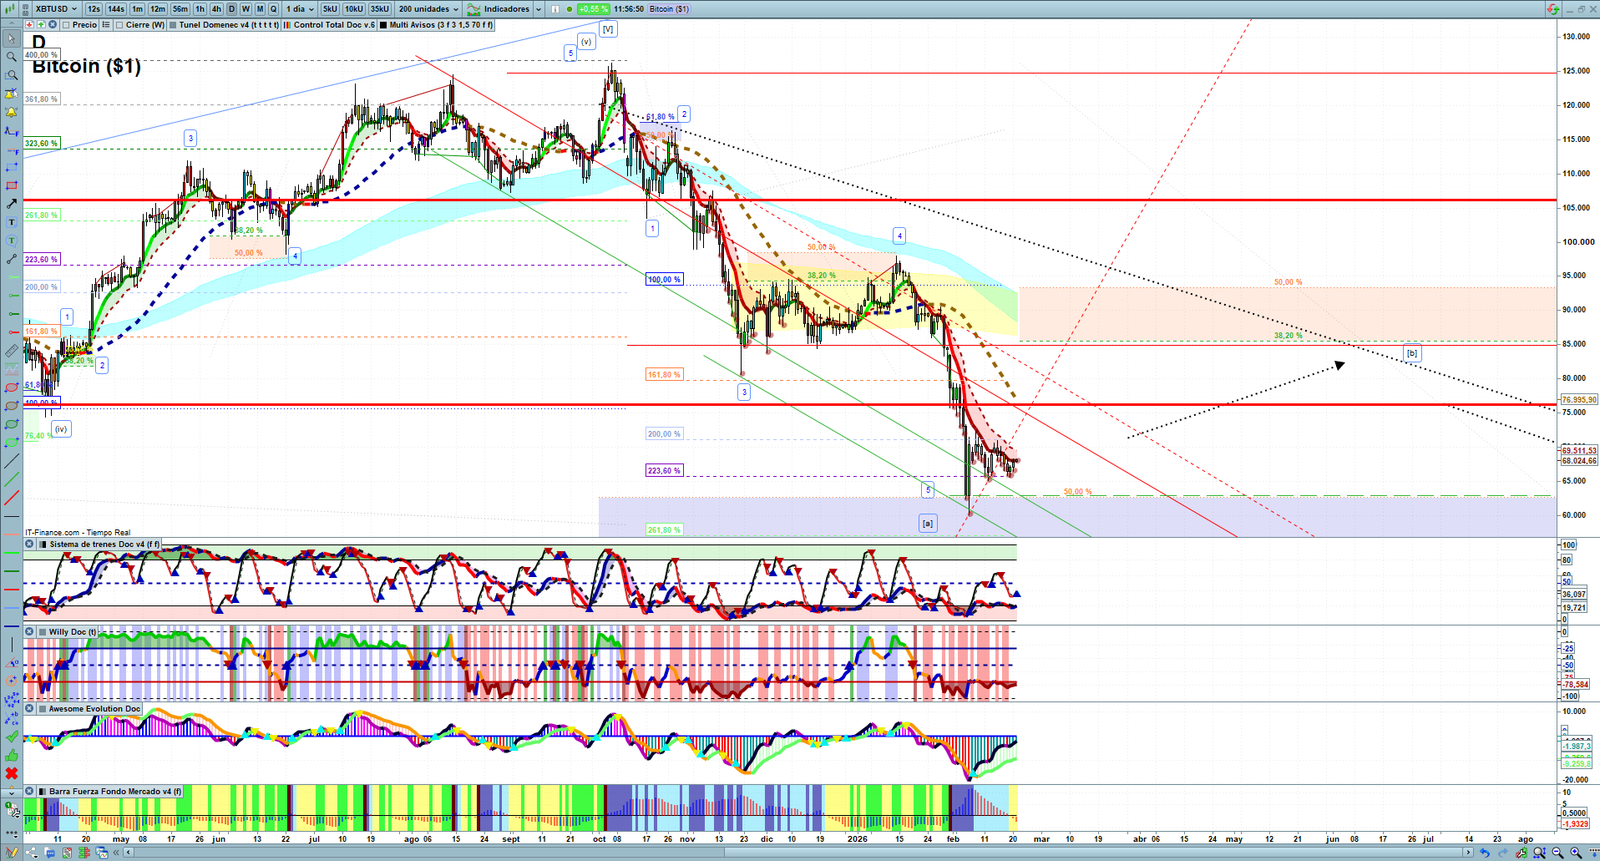The height and width of the screenshot is (861, 1600).
Task: Click the 35kU units button
Action: 380,9
